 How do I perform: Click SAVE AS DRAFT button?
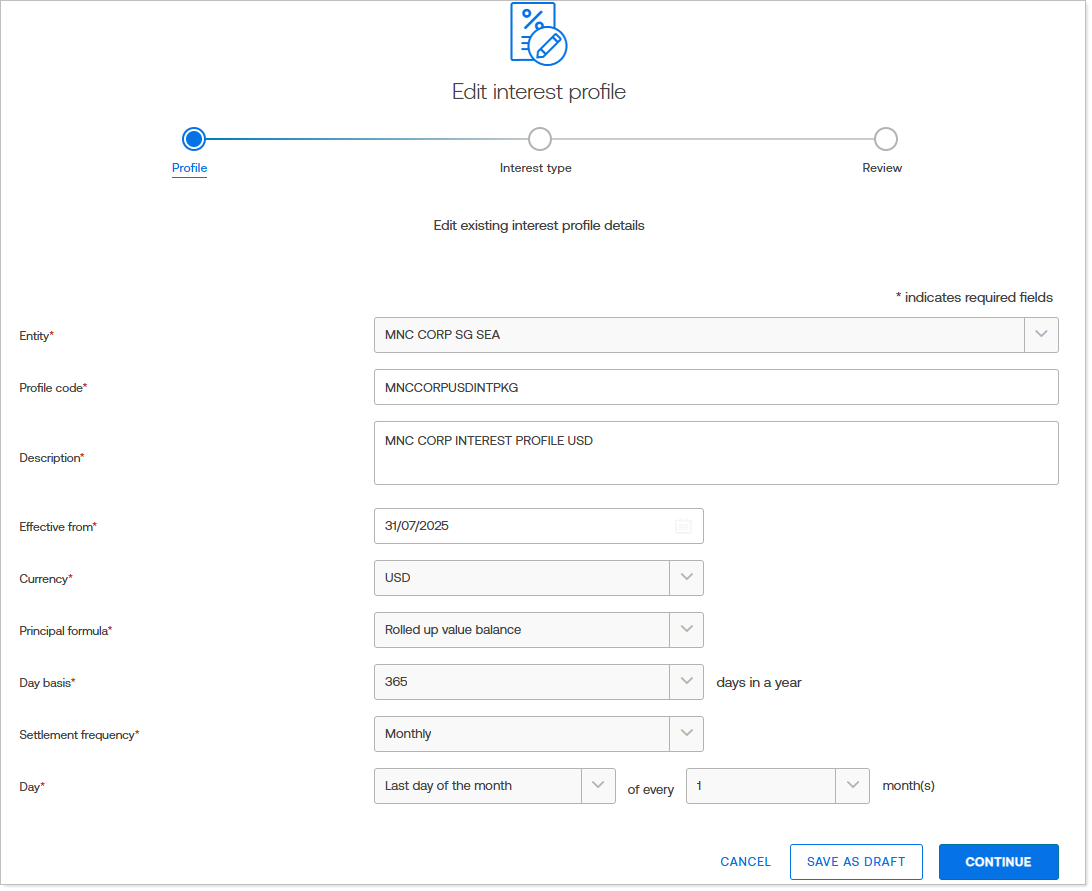point(856,862)
